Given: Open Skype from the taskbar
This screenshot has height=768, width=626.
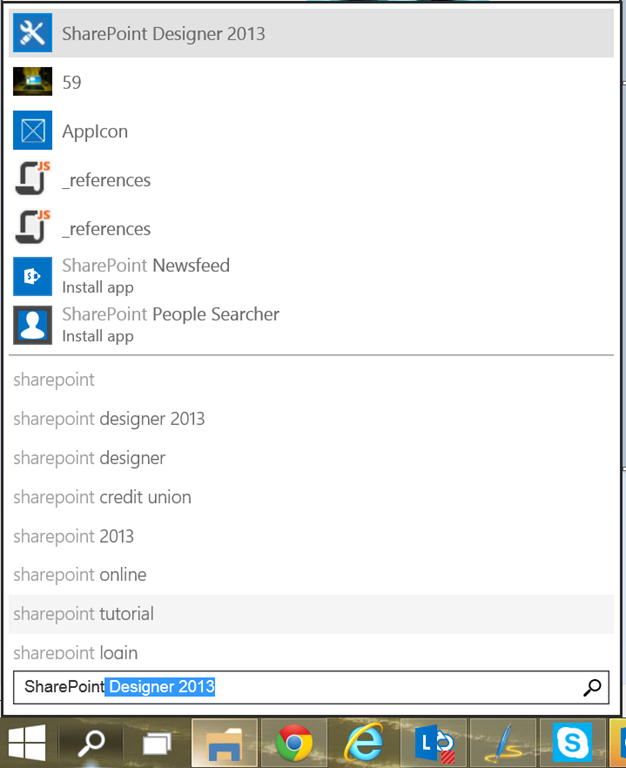Looking at the screenshot, I should click(x=572, y=743).
